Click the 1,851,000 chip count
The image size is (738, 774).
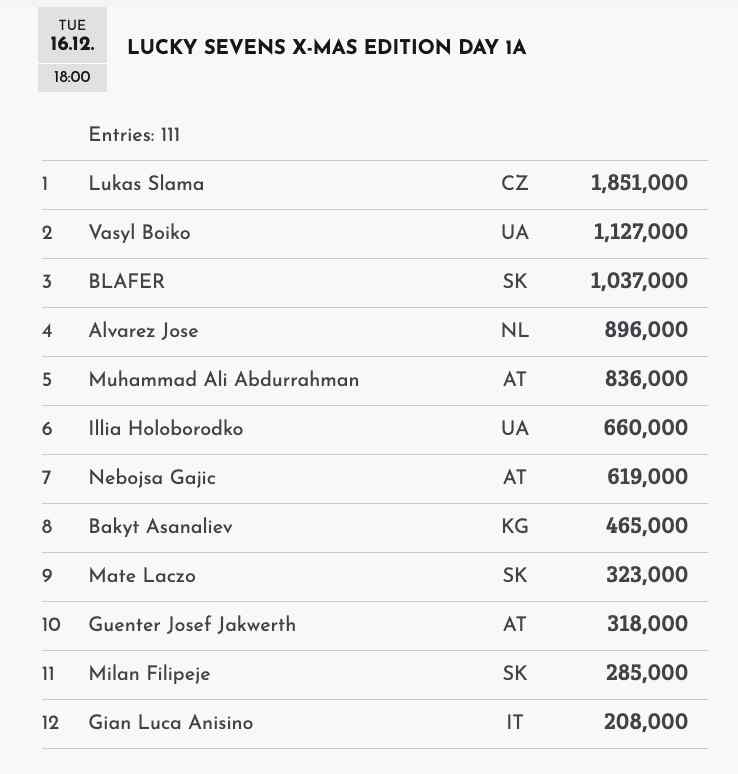coord(639,184)
